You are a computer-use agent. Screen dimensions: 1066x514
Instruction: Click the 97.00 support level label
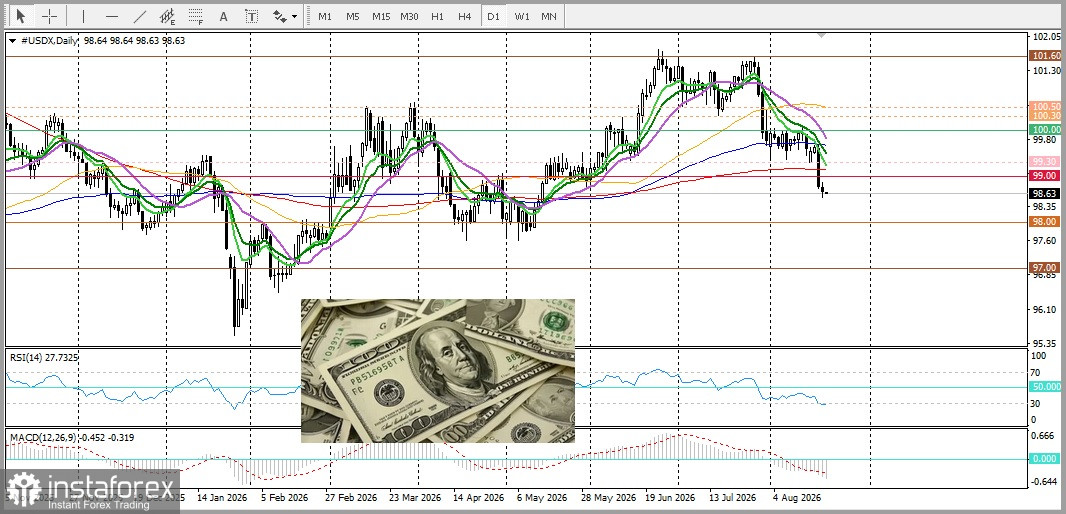click(1046, 268)
